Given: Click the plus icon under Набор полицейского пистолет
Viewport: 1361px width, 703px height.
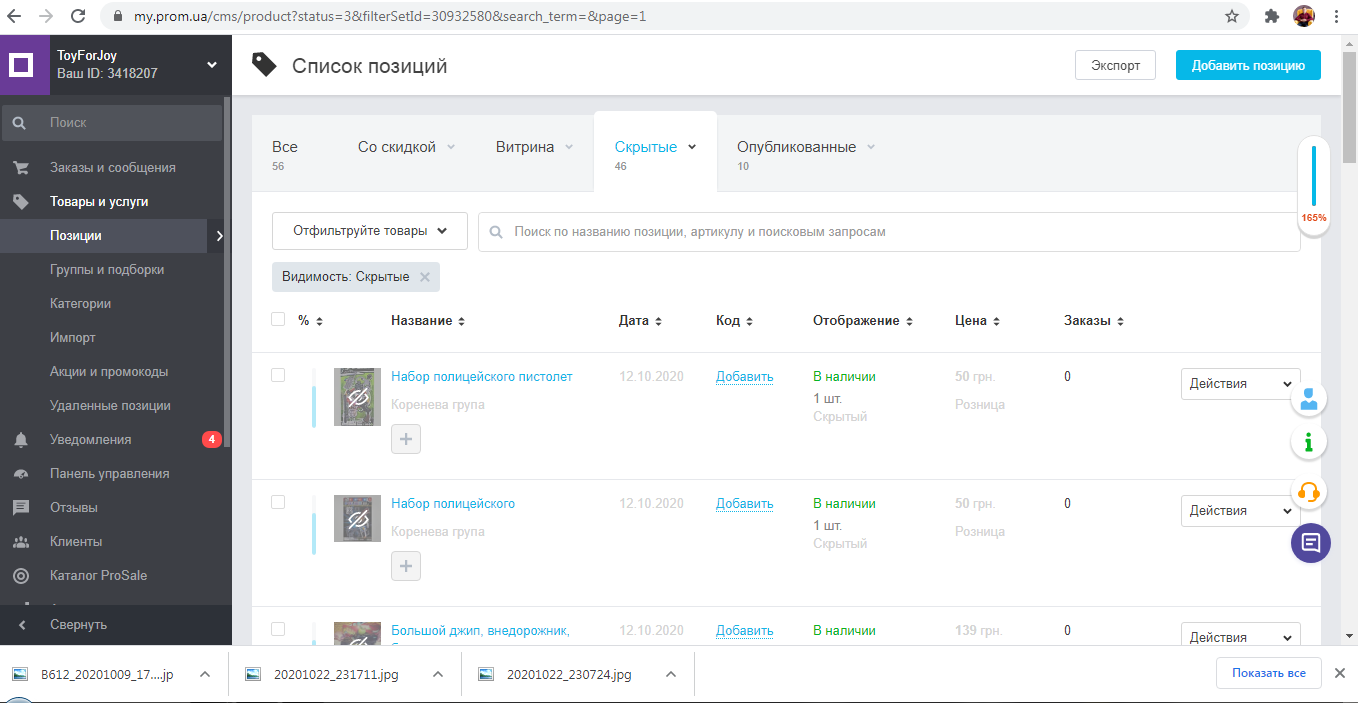Looking at the screenshot, I should (406, 439).
